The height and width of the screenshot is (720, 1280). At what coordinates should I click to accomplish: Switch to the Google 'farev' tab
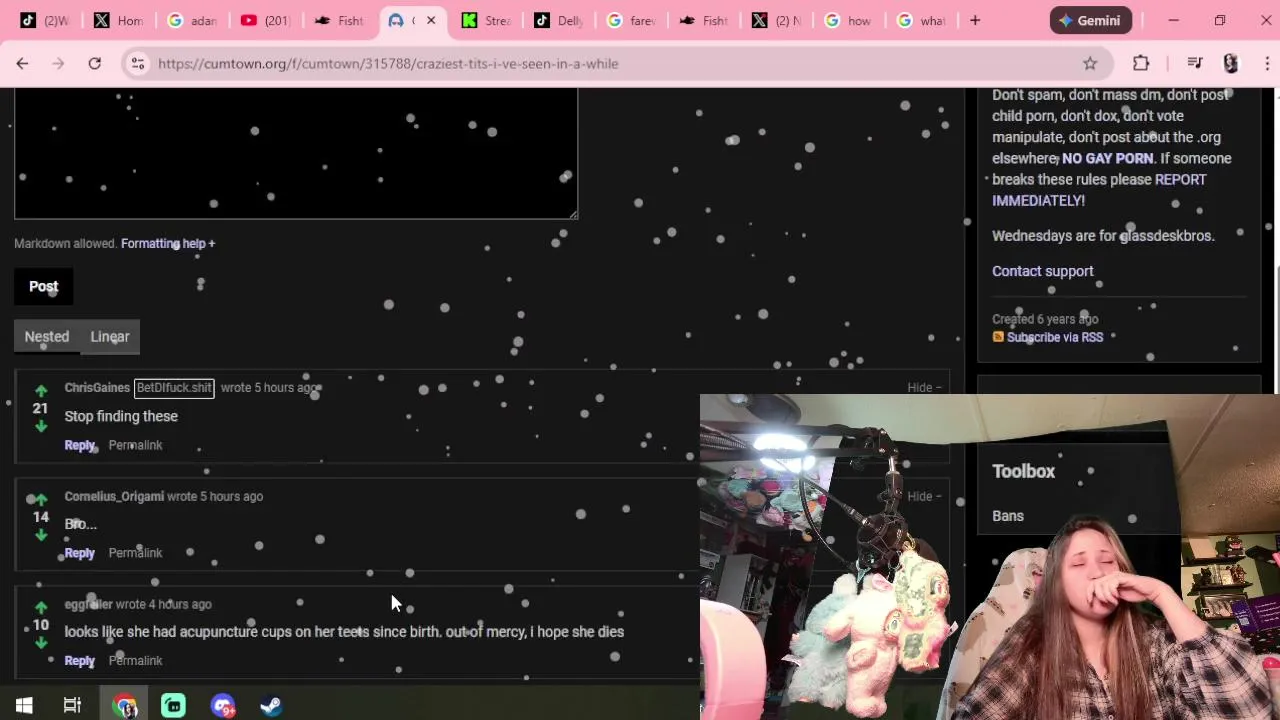point(632,20)
